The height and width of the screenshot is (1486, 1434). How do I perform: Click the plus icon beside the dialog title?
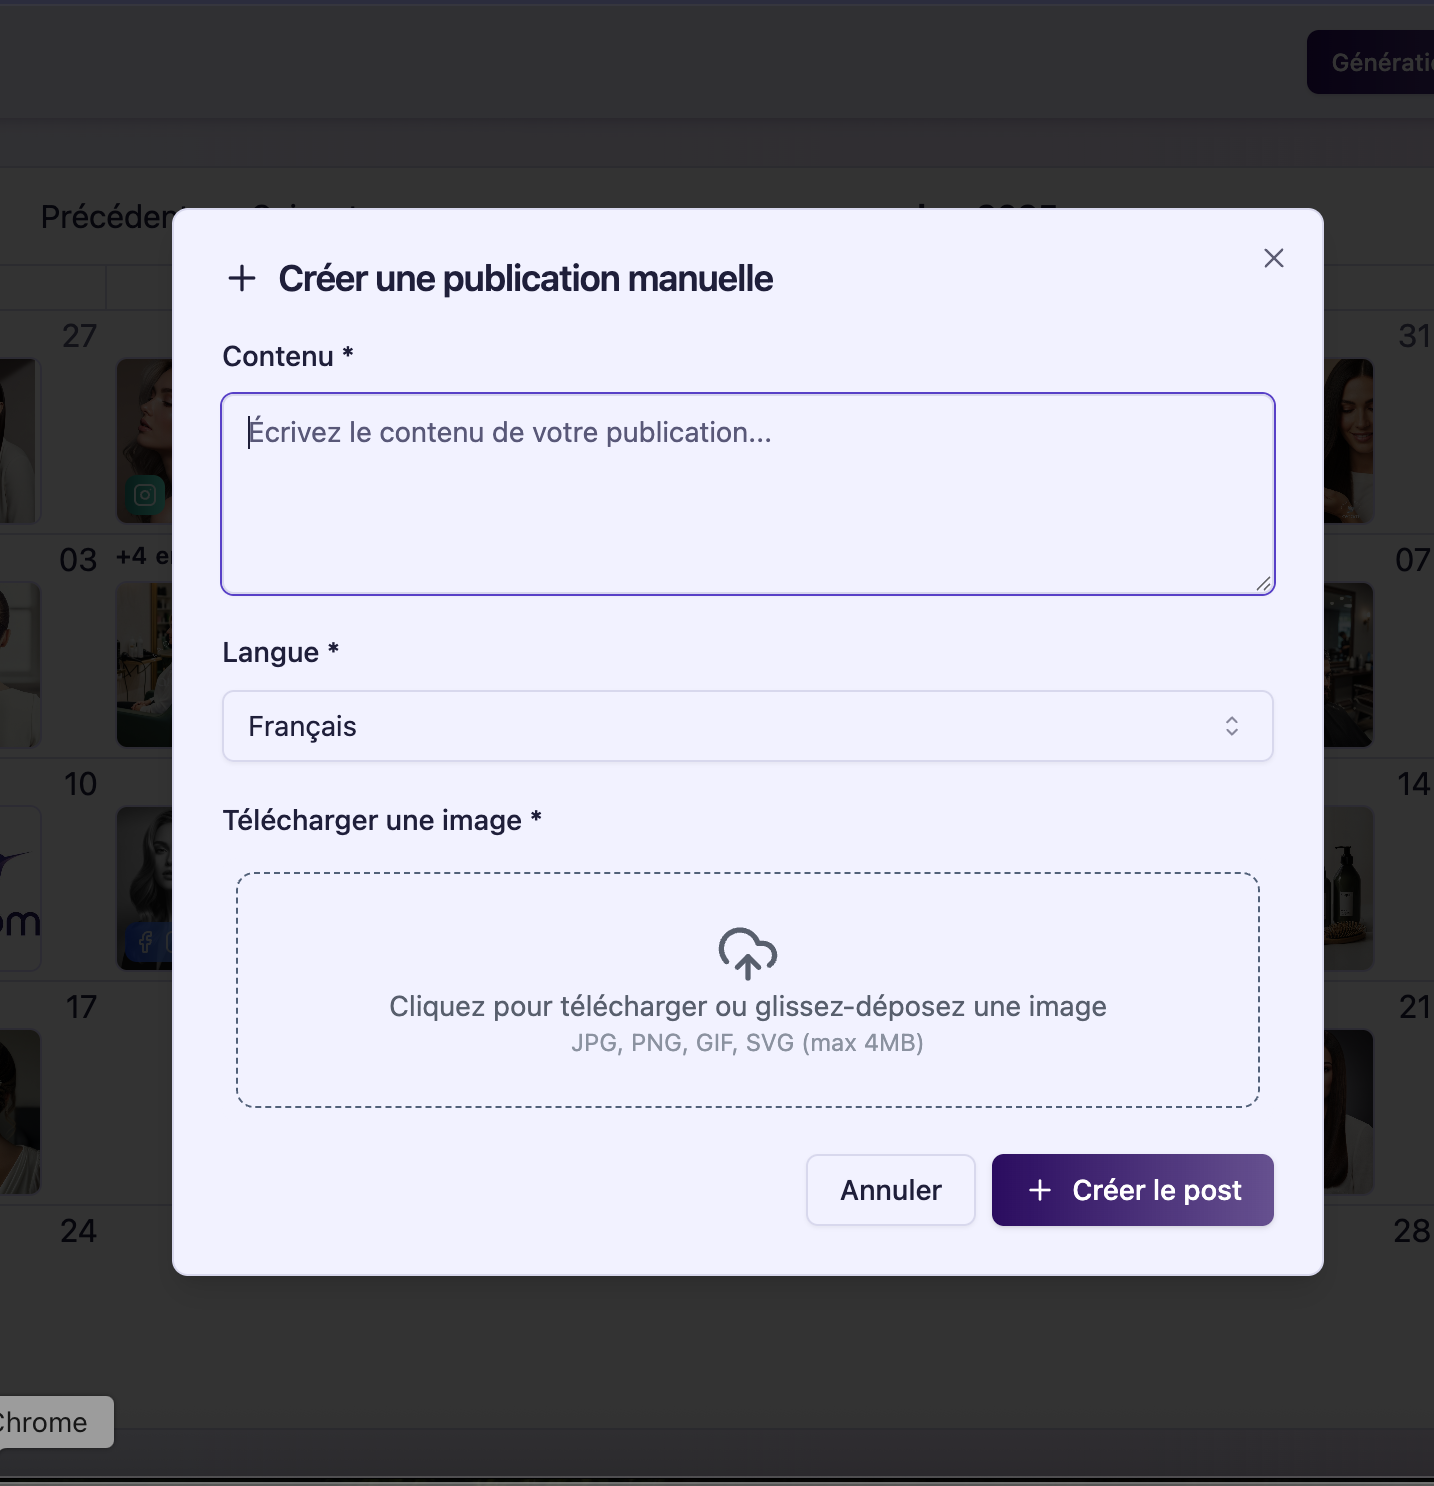click(242, 278)
